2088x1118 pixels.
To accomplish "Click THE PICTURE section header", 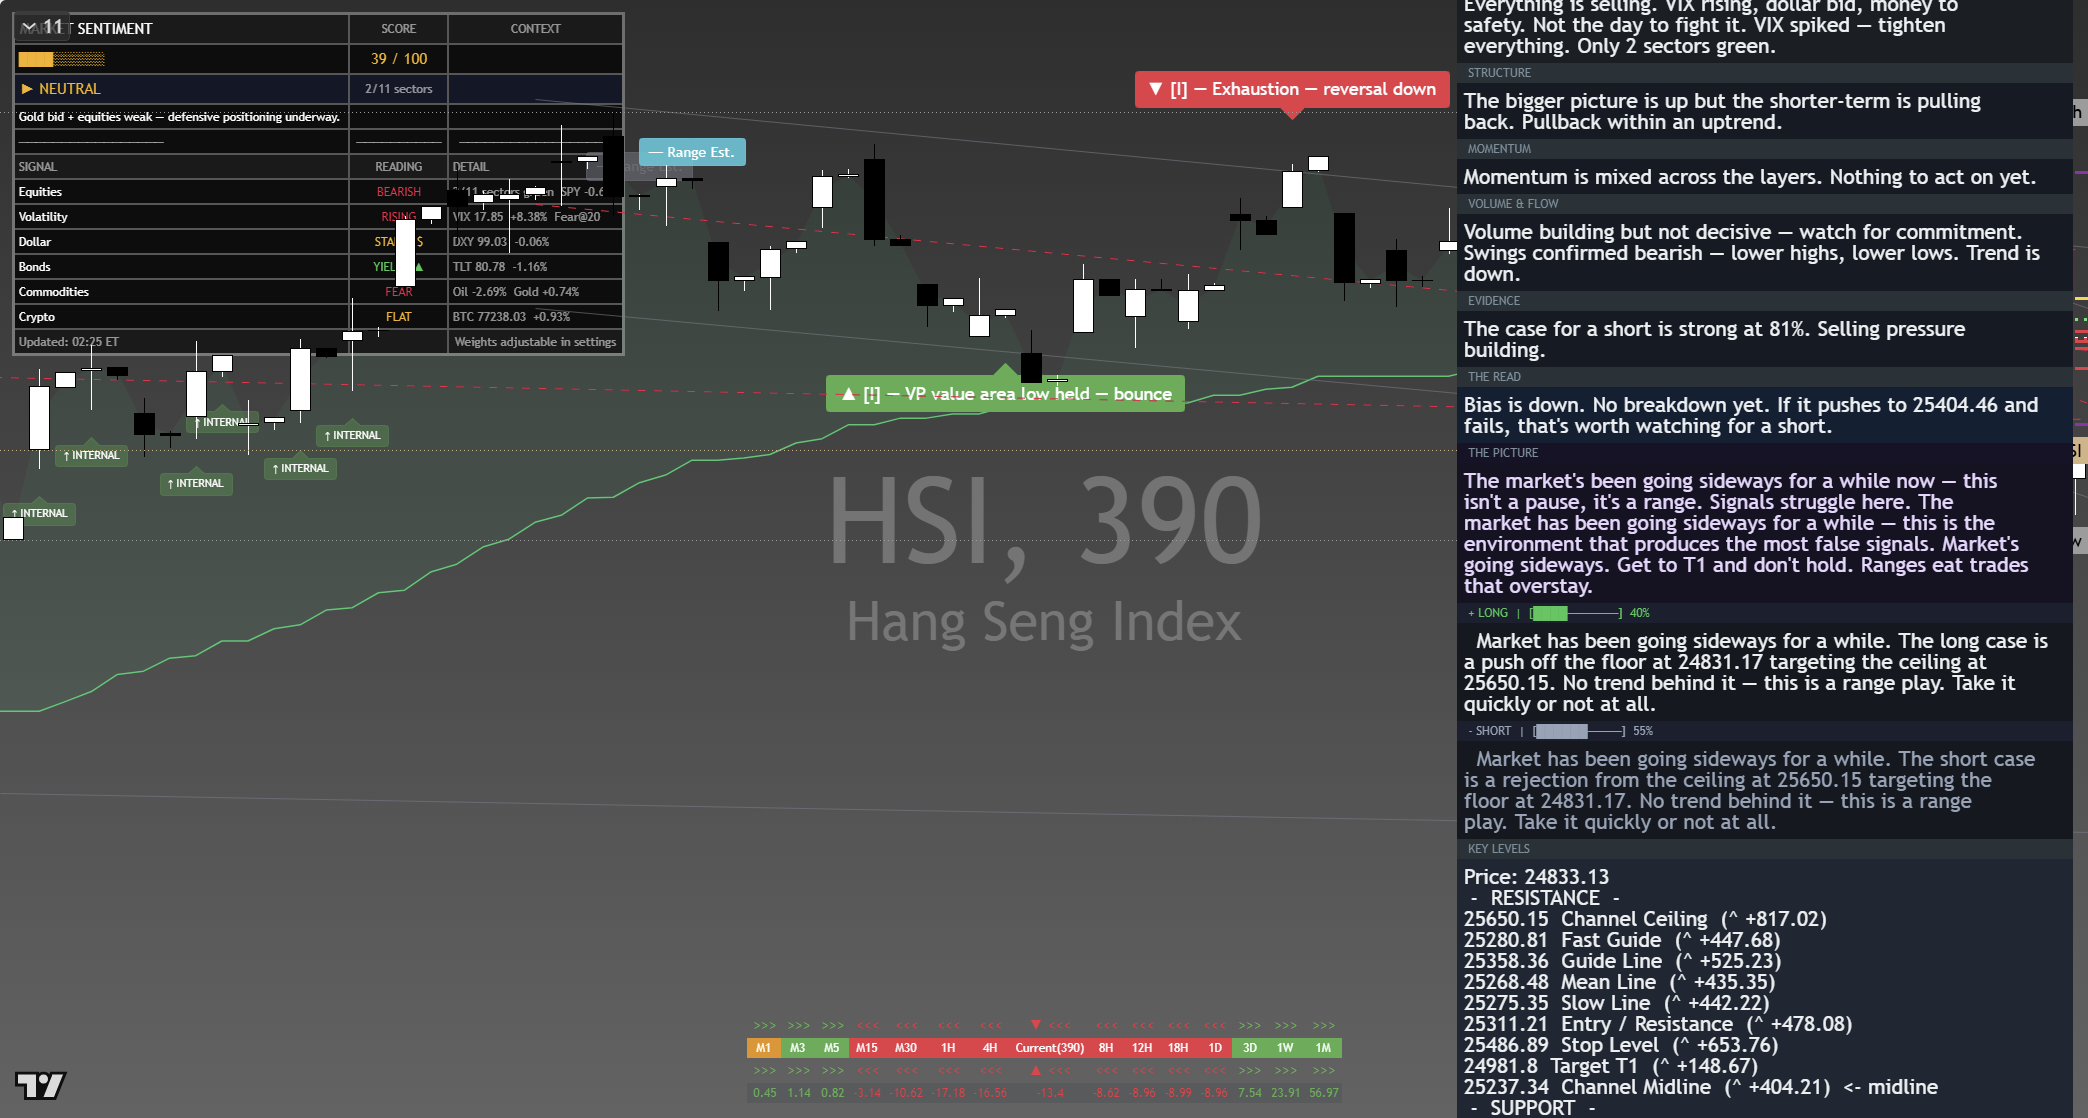I will point(1503,453).
